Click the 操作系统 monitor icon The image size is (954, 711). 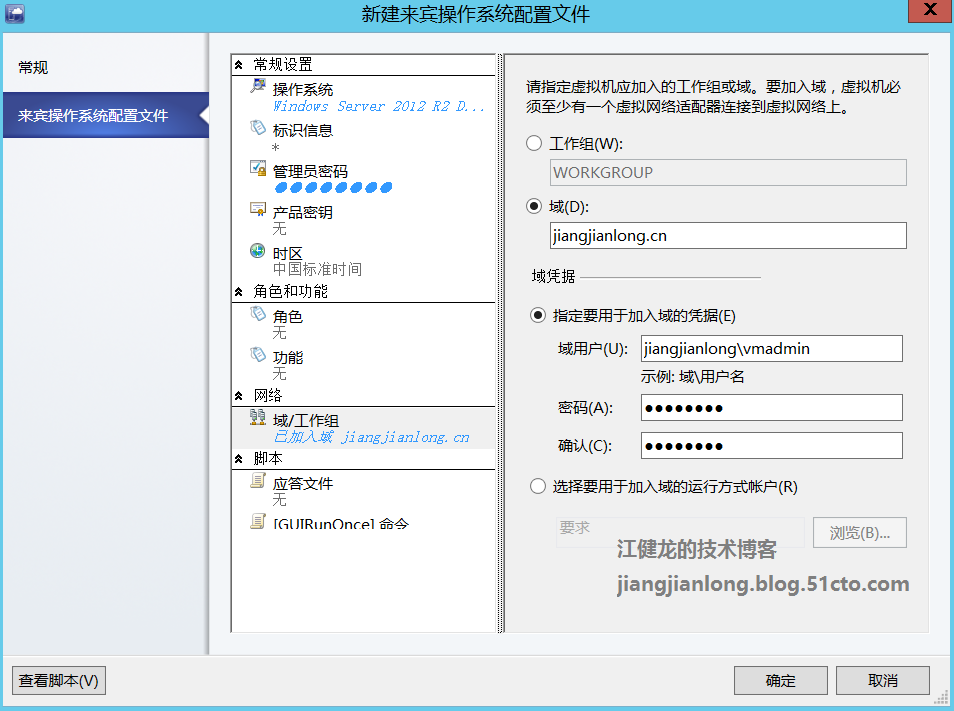click(258, 86)
